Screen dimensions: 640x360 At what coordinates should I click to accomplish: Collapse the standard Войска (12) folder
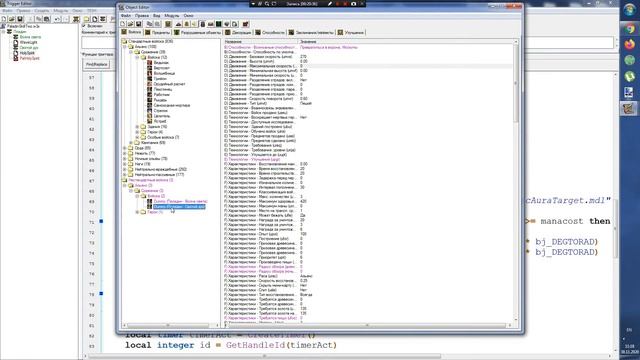pyautogui.click(x=137, y=58)
